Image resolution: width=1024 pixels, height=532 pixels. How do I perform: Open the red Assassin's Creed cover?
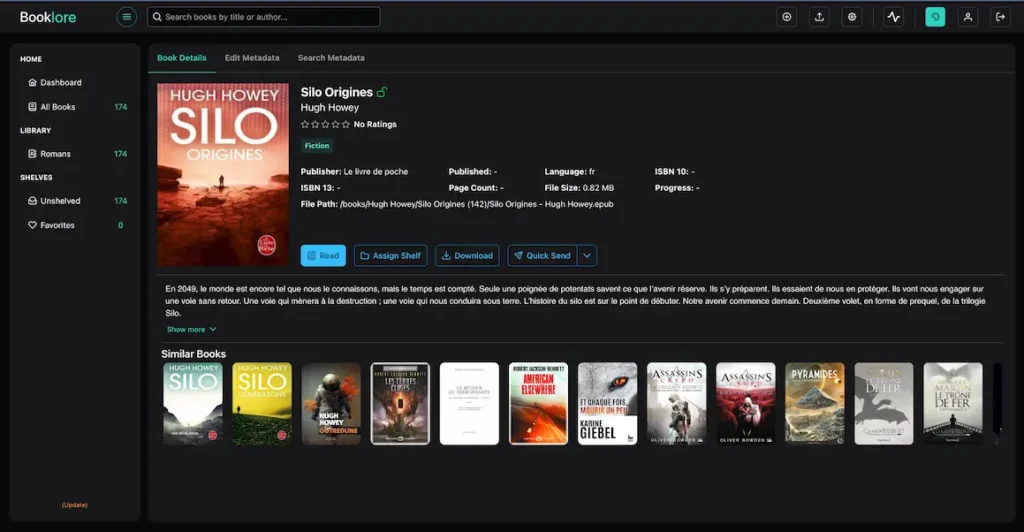[746, 403]
